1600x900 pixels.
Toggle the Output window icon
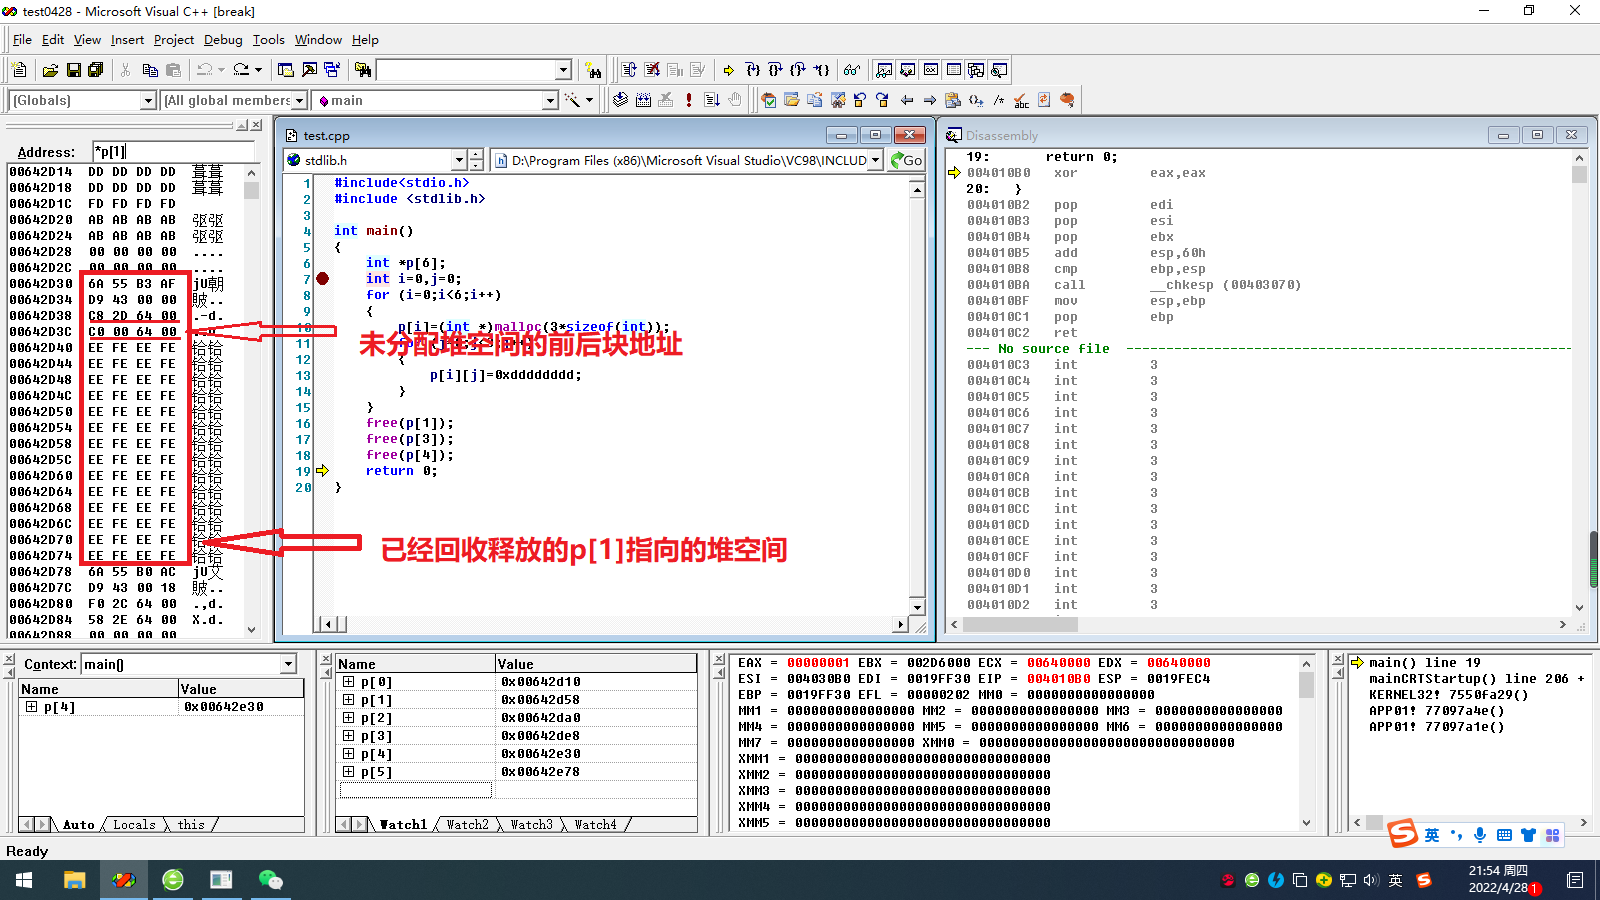coord(309,70)
